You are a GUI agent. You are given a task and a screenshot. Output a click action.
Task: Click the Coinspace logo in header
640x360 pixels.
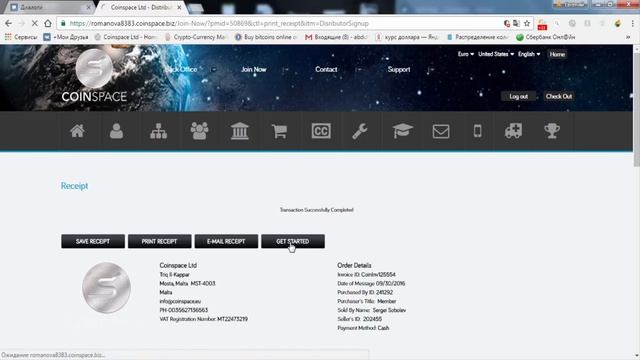tap(94, 76)
